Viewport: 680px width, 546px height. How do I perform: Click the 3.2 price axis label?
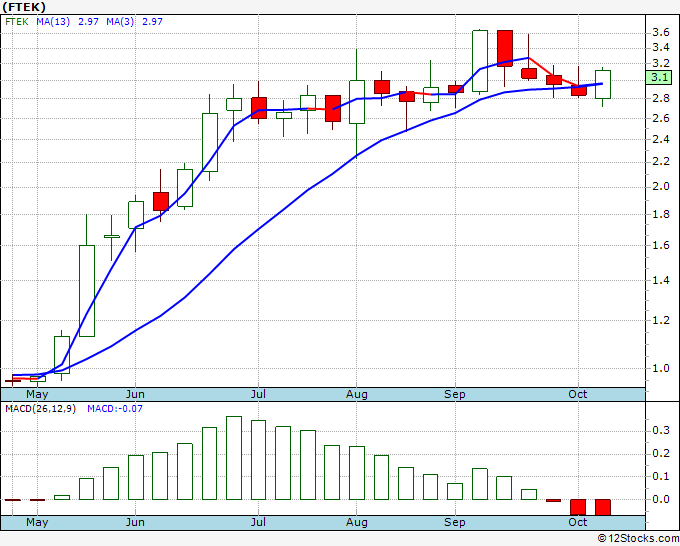(x=660, y=63)
